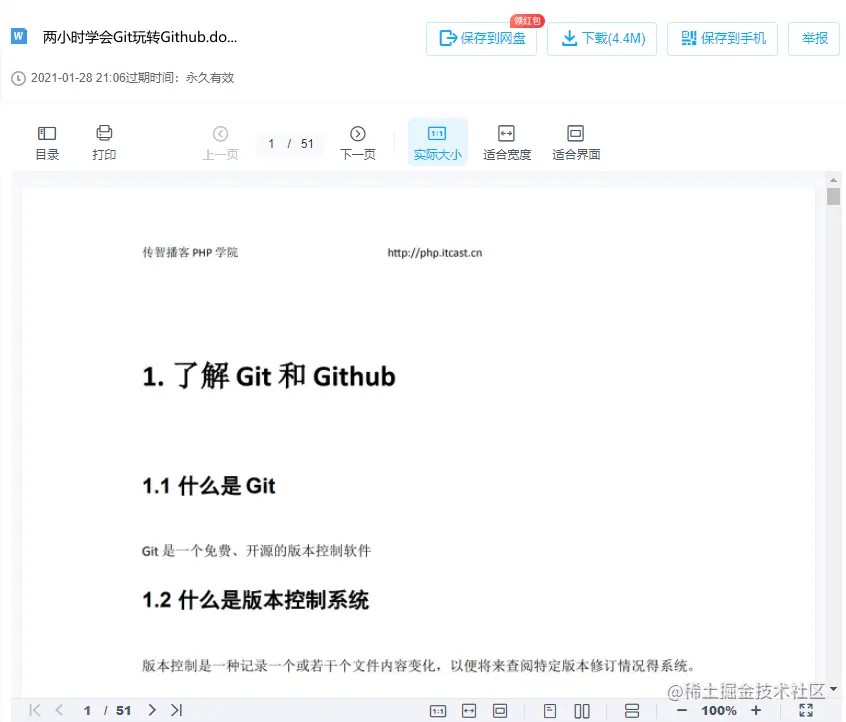Open the 目录 table of contents
This screenshot has height=722, width=846.
[x=47, y=143]
